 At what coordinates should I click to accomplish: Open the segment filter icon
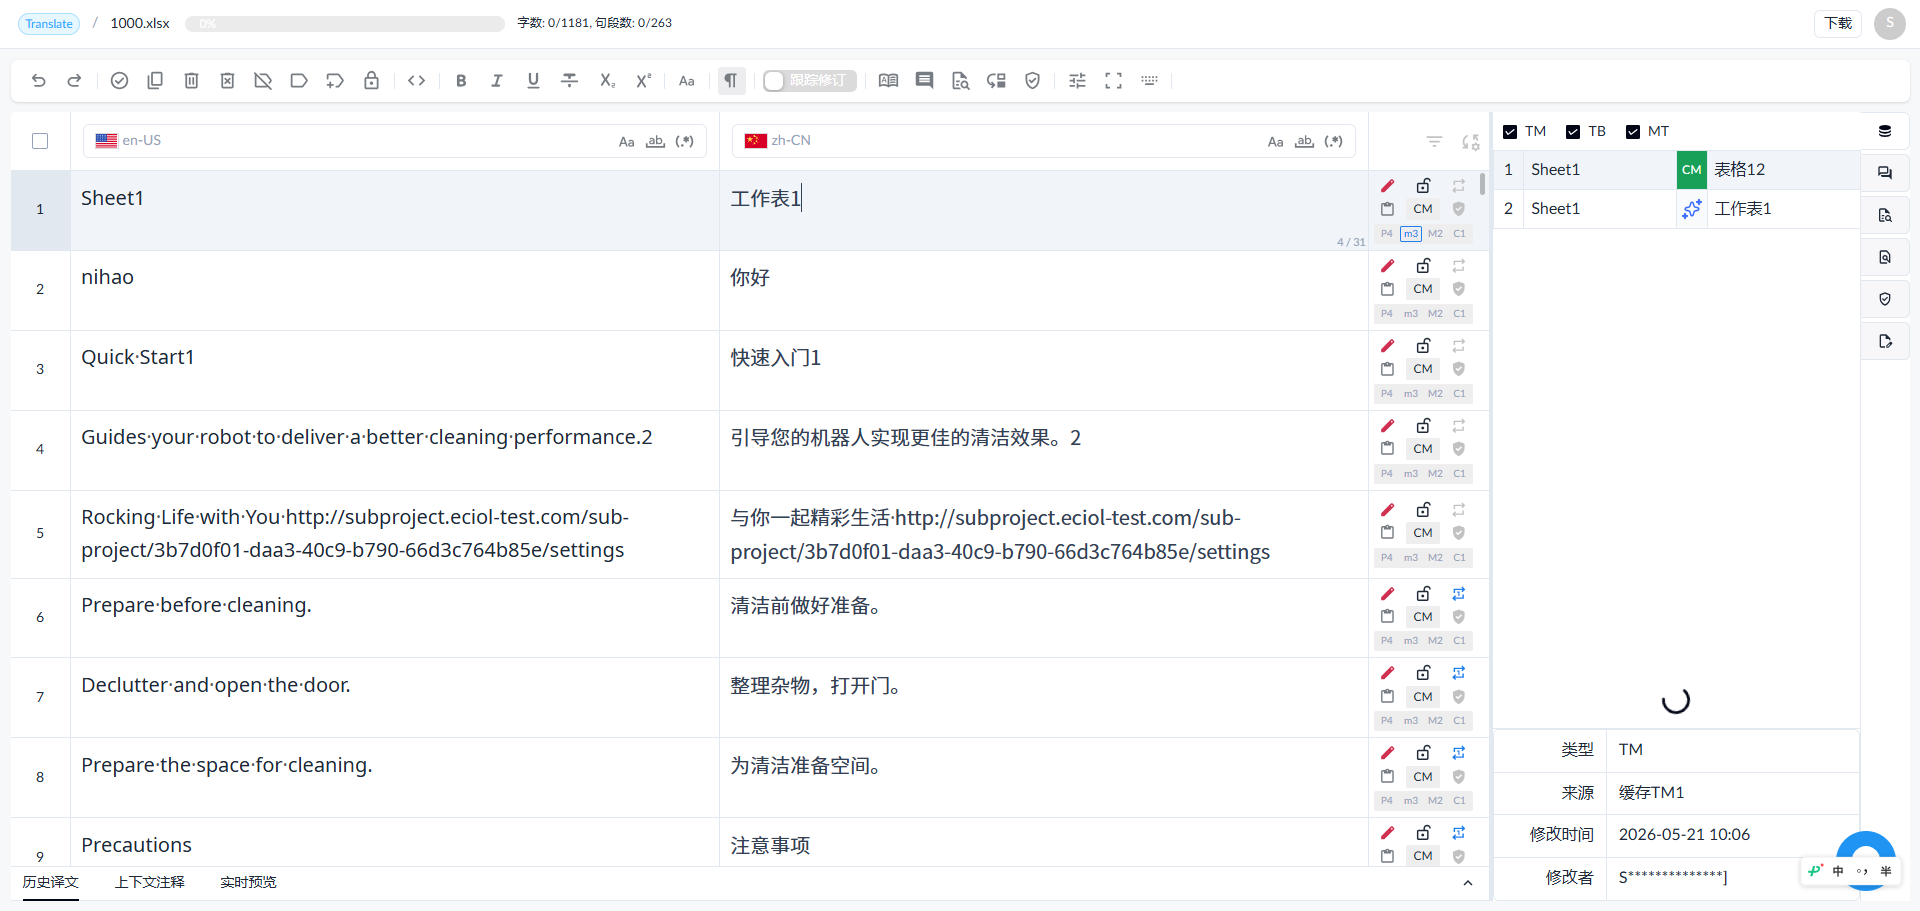pyautogui.click(x=1434, y=142)
